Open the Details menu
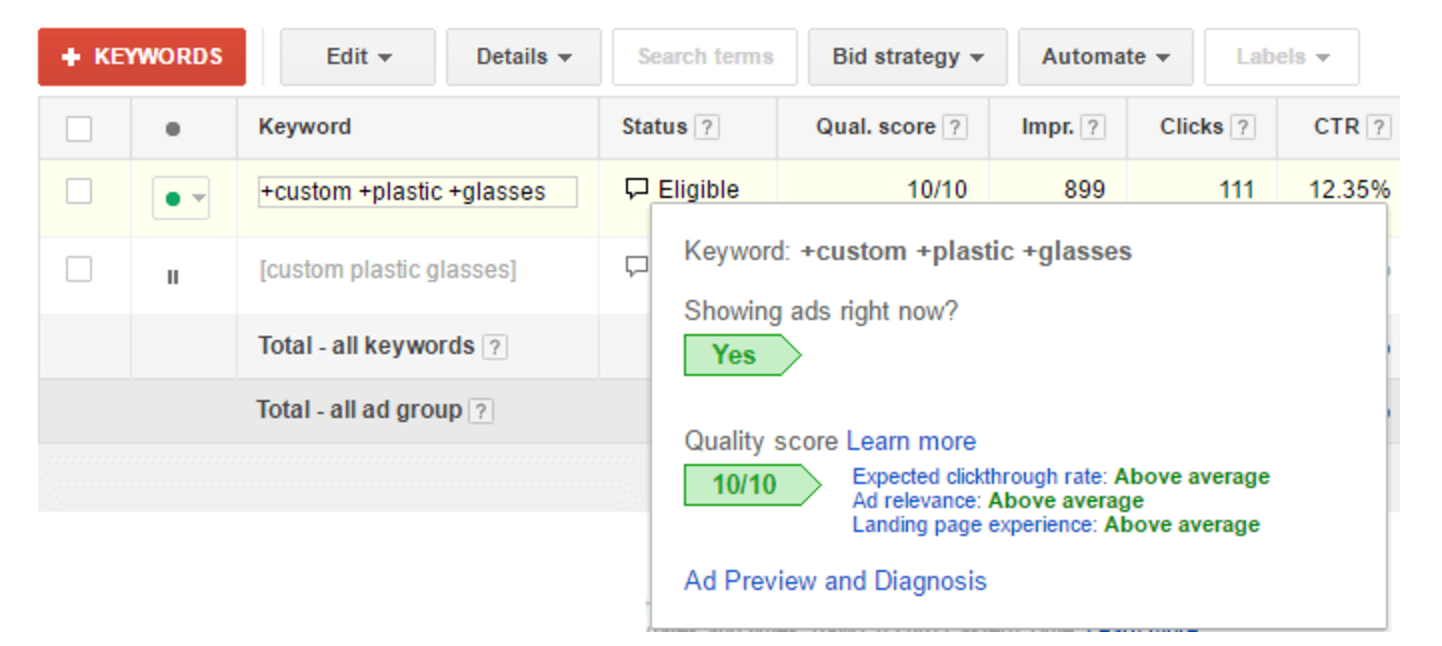This screenshot has height=646, width=1442. 523,57
